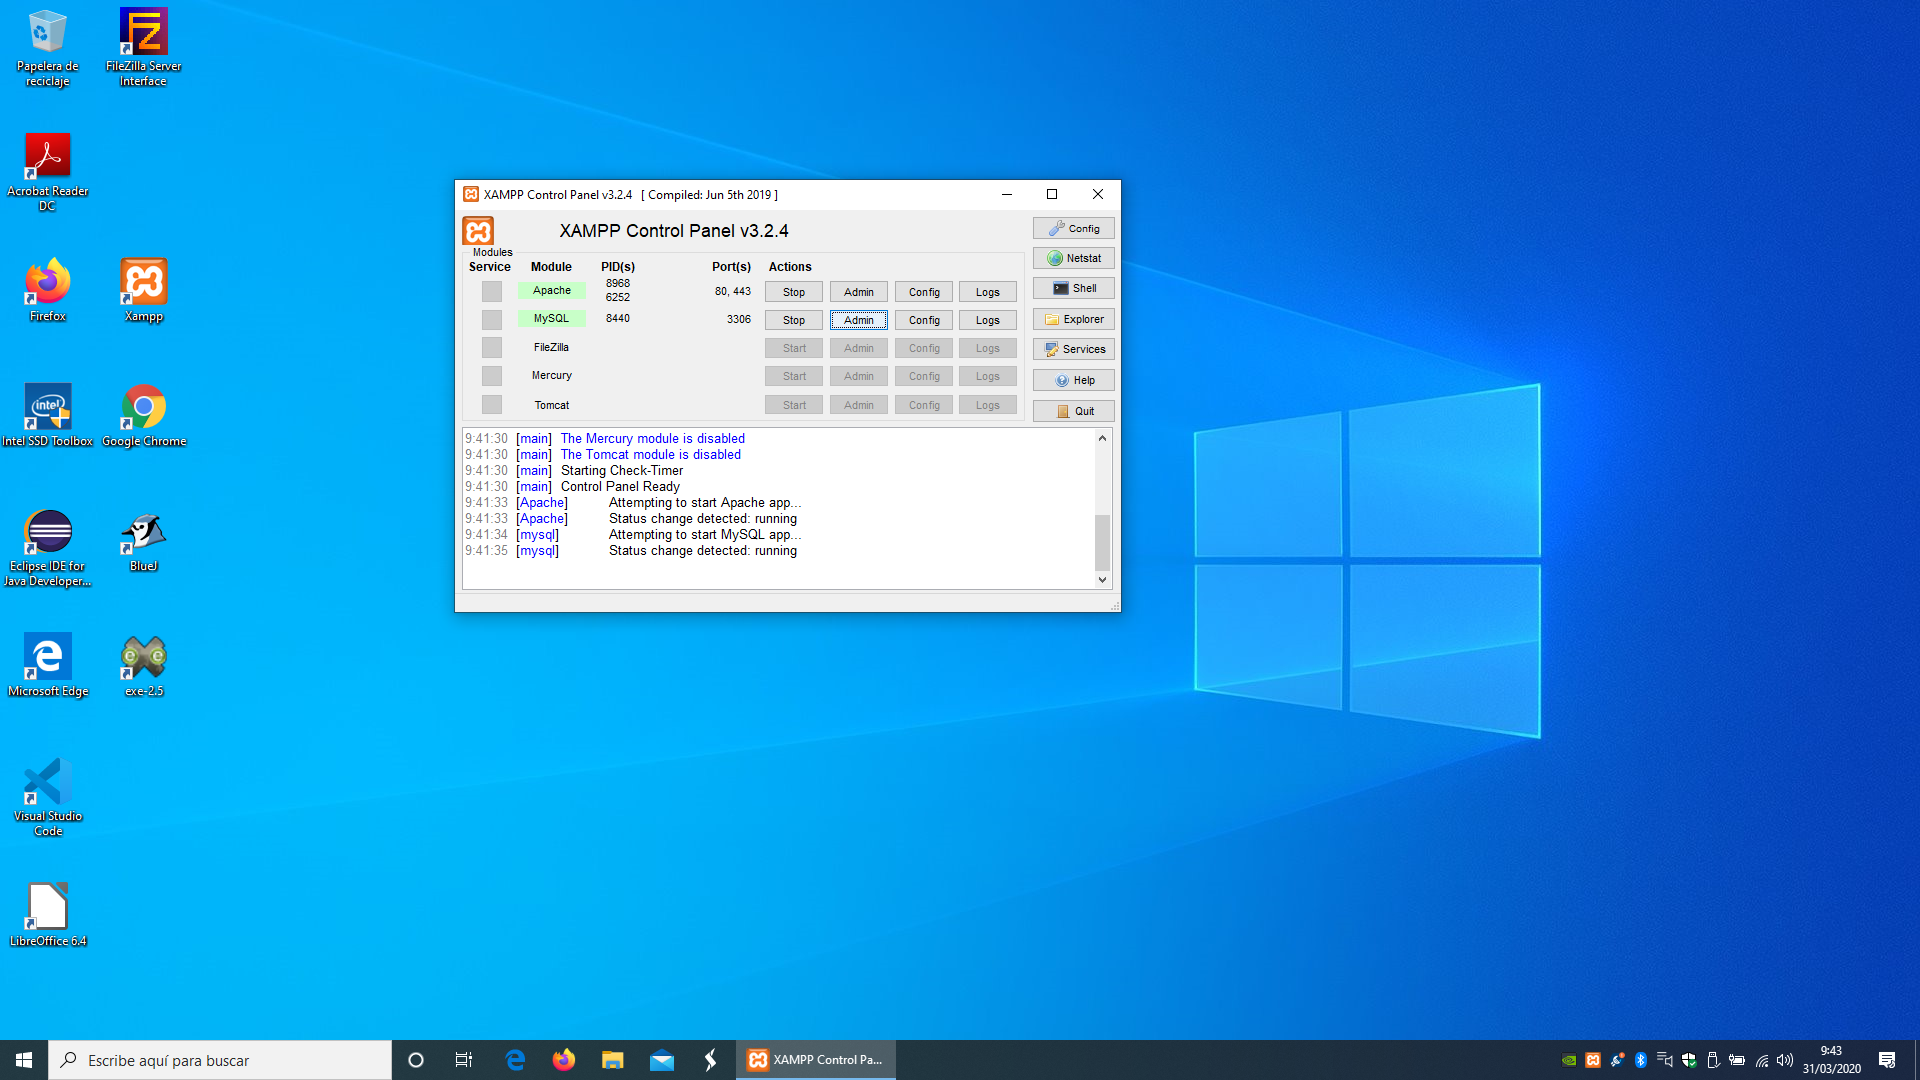Open Services from XAMPP side panel
This screenshot has width=1920, height=1080.
click(x=1073, y=349)
